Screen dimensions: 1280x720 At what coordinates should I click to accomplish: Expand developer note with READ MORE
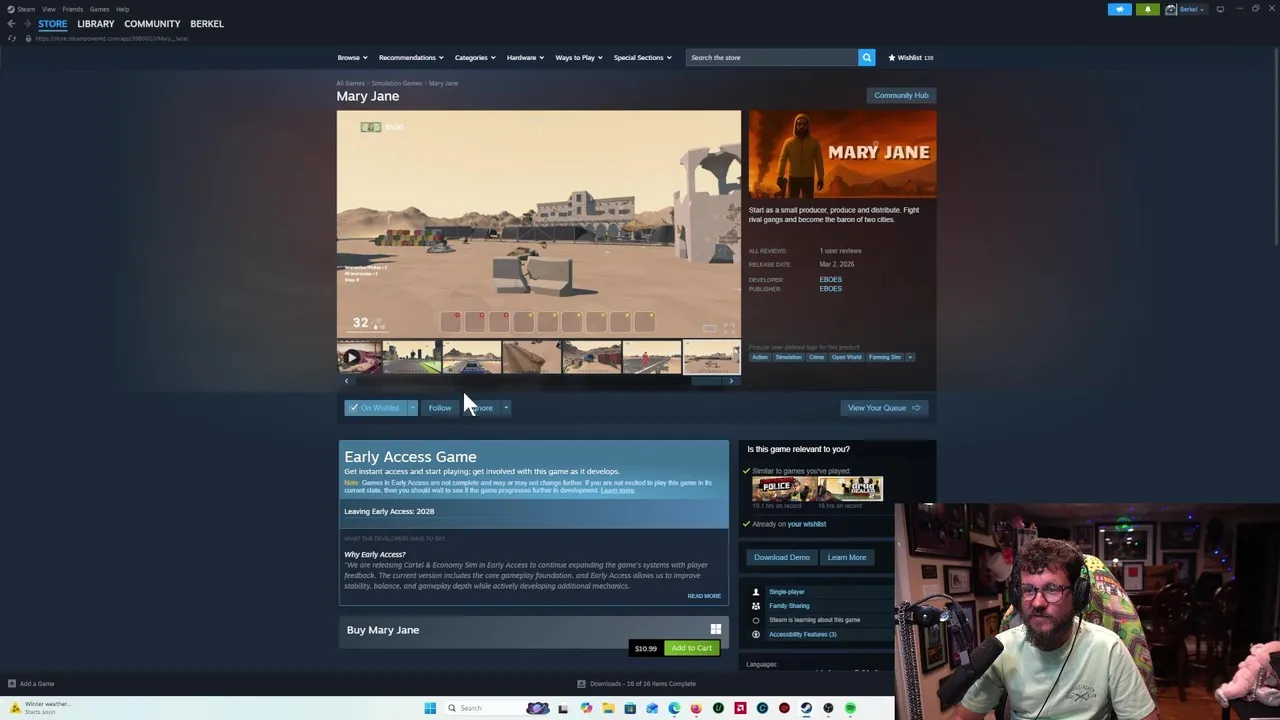click(704, 596)
